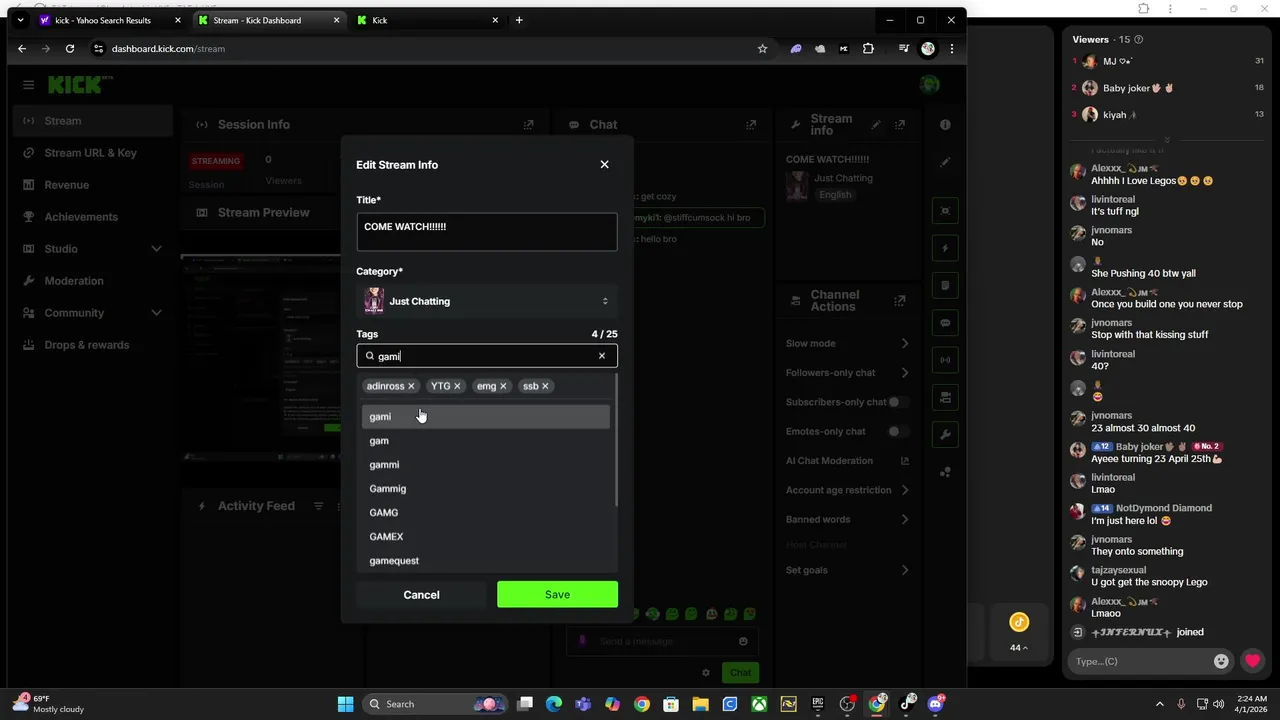Edit the stream Title text field

[487, 232]
